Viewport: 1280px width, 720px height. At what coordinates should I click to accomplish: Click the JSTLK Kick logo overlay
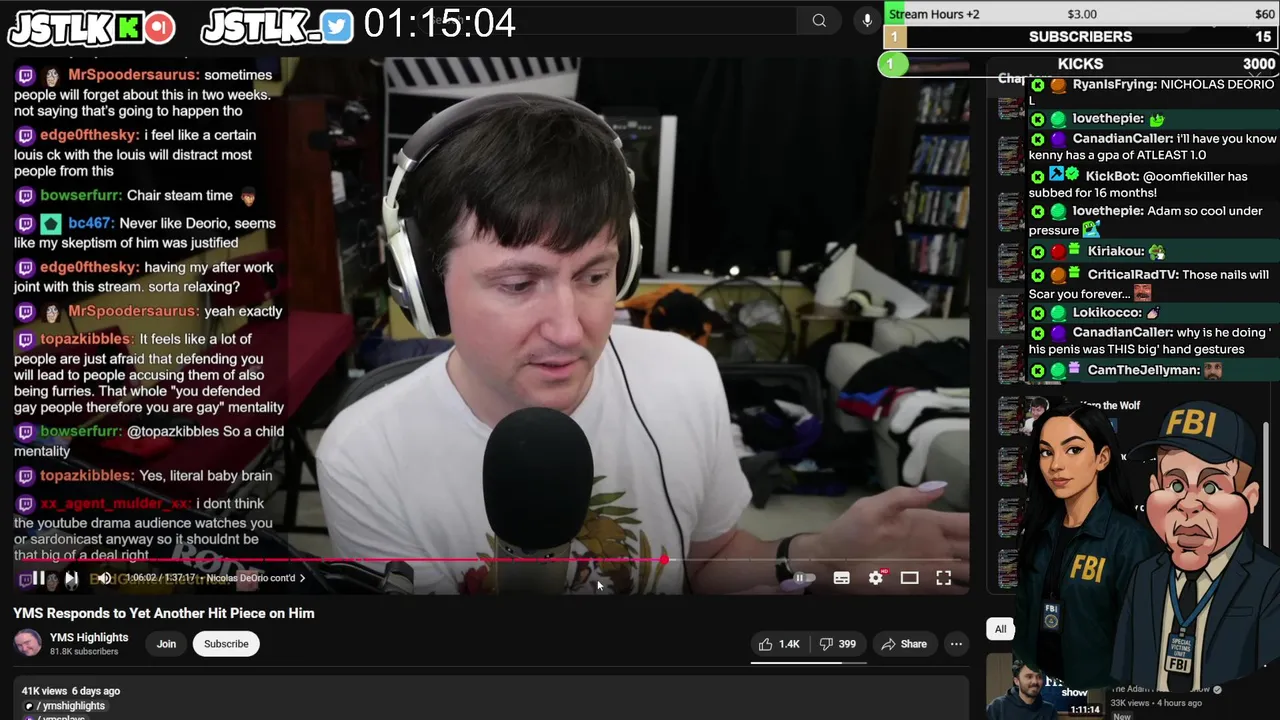(x=92, y=28)
